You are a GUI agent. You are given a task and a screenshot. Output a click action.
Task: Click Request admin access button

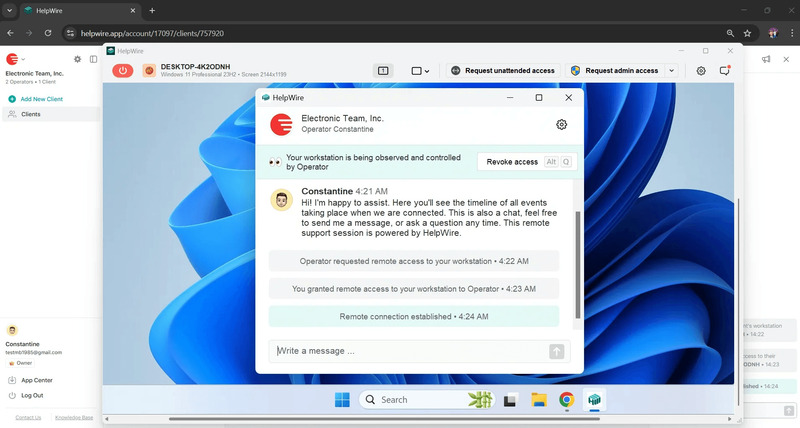[615, 70]
